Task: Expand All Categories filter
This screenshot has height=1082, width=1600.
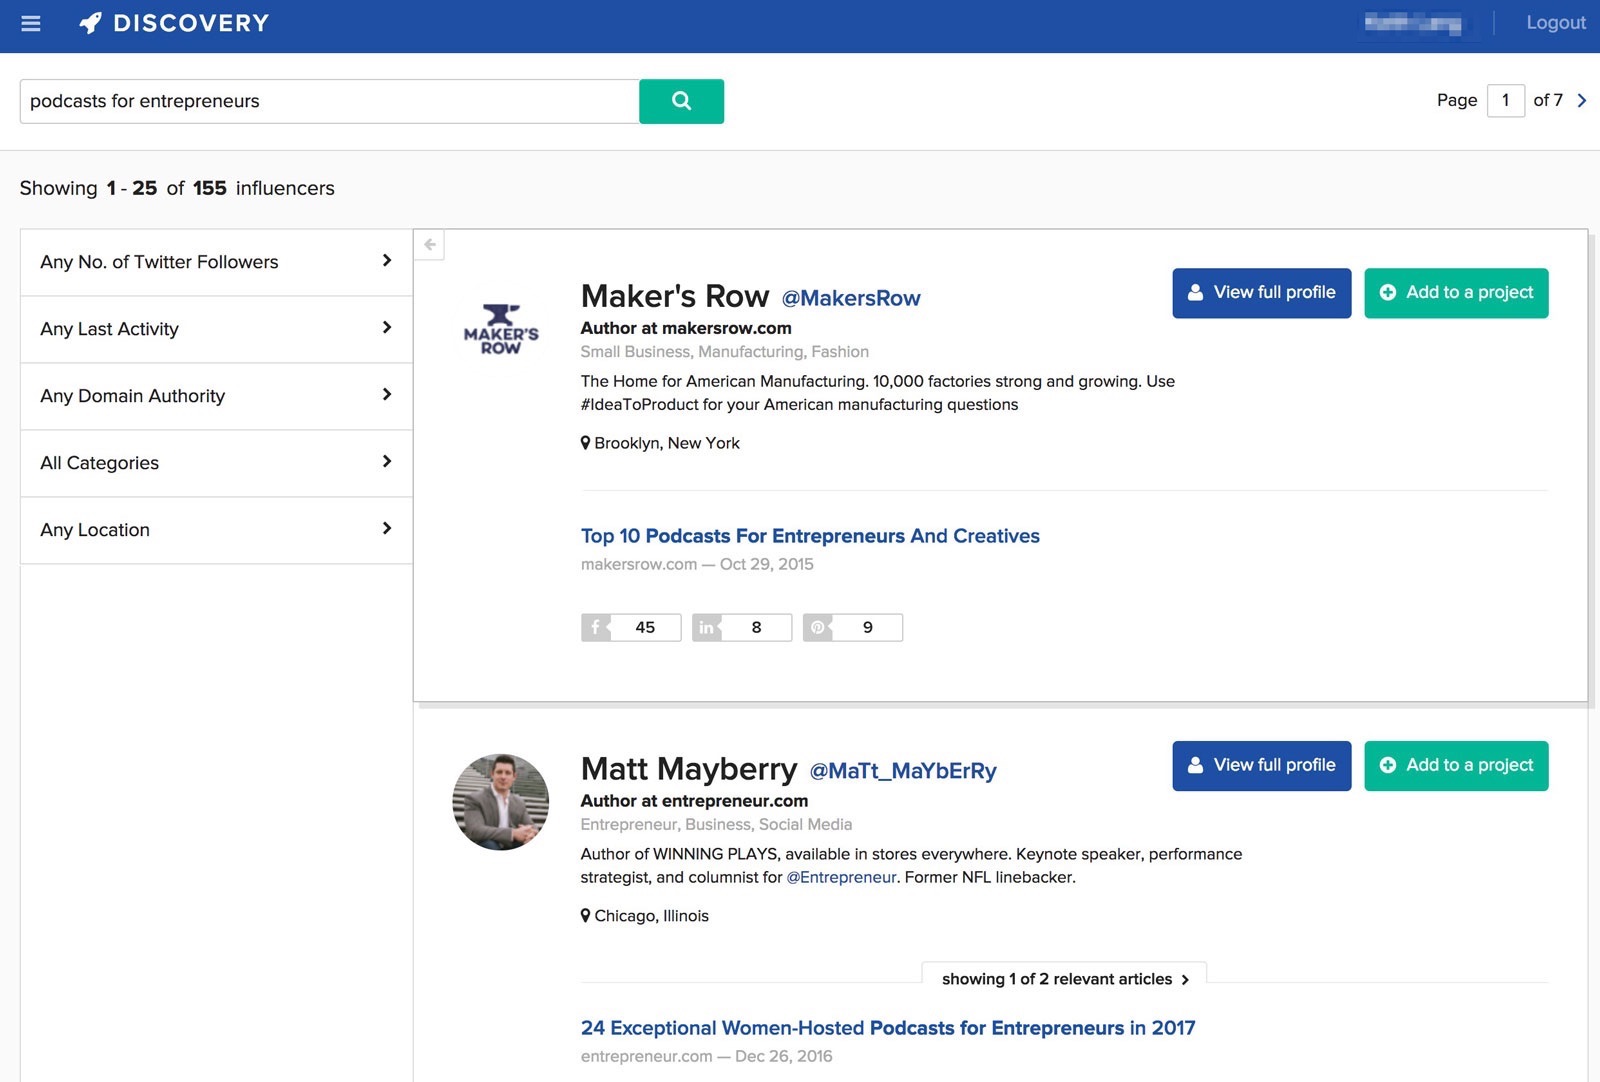Action: [216, 463]
